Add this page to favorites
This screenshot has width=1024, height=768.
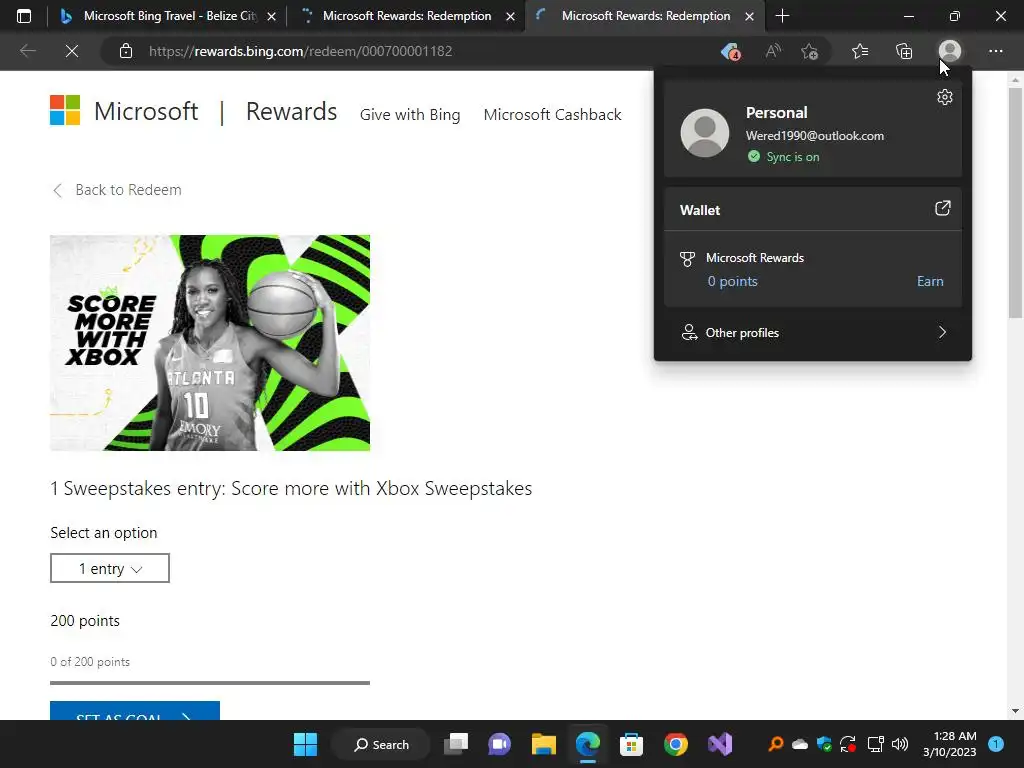point(810,51)
